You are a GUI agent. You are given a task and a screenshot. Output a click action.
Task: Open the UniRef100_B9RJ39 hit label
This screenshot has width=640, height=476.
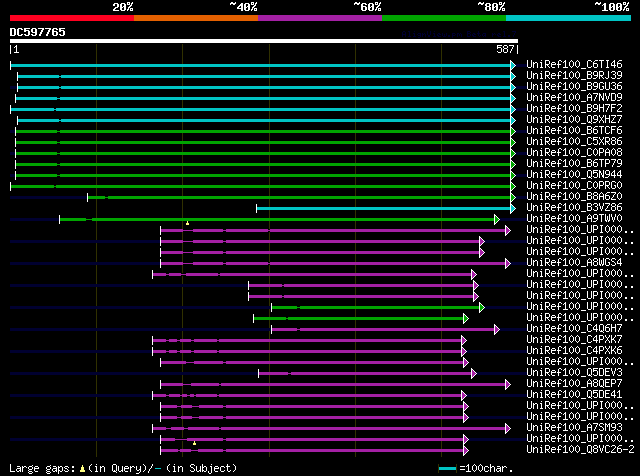pos(574,76)
